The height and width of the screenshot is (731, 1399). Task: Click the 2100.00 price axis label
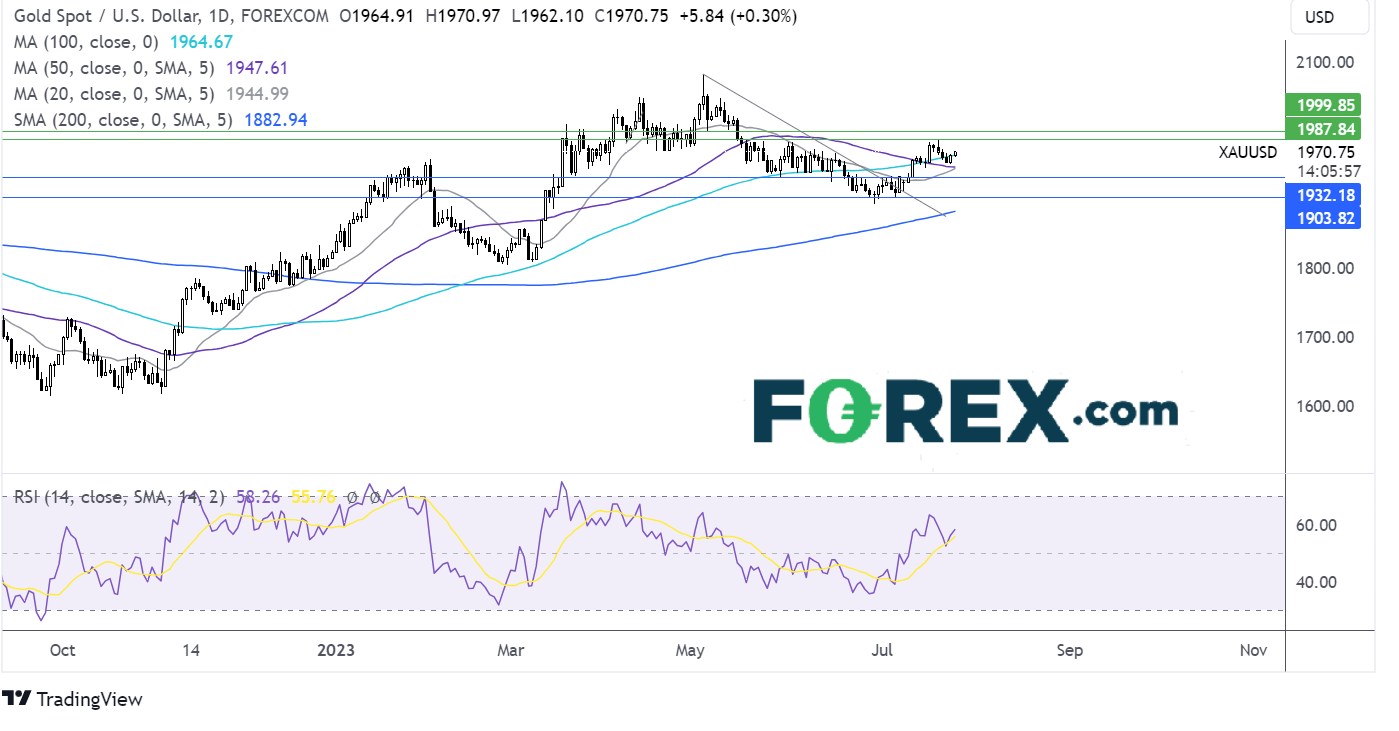coord(1325,62)
